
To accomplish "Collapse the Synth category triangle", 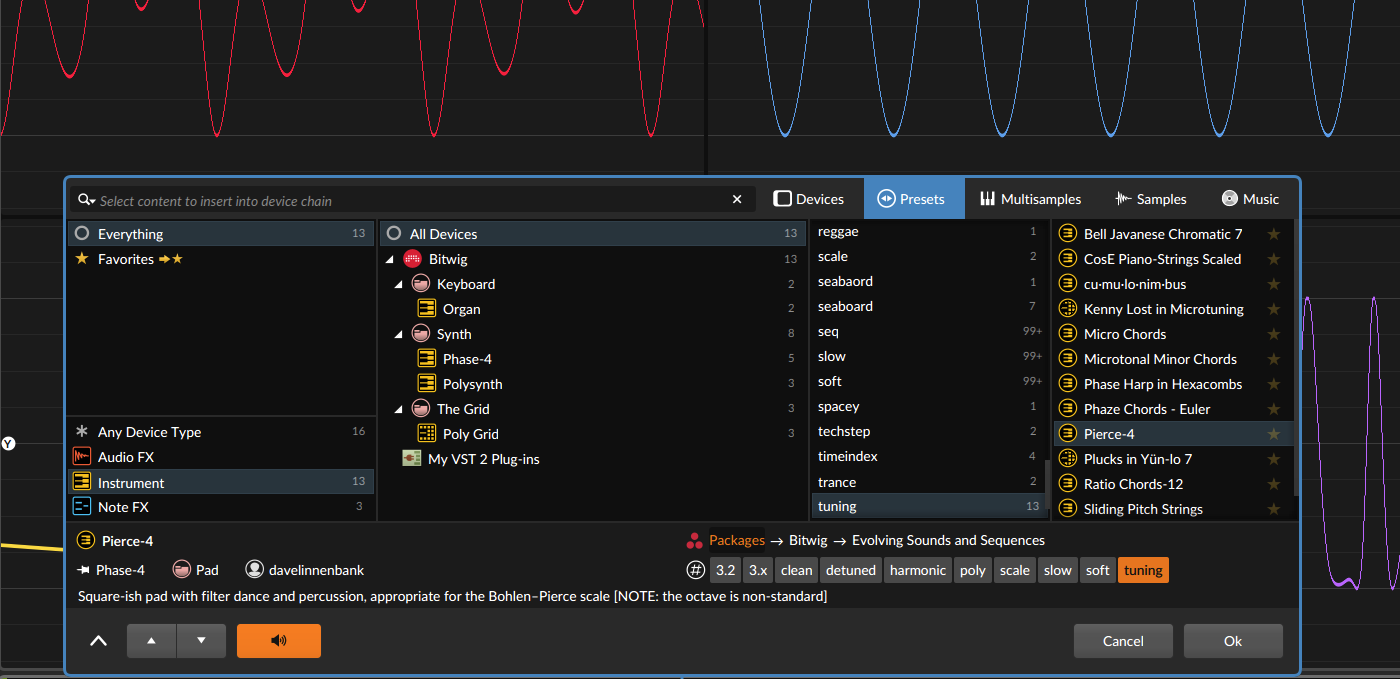I will click(x=398, y=334).
